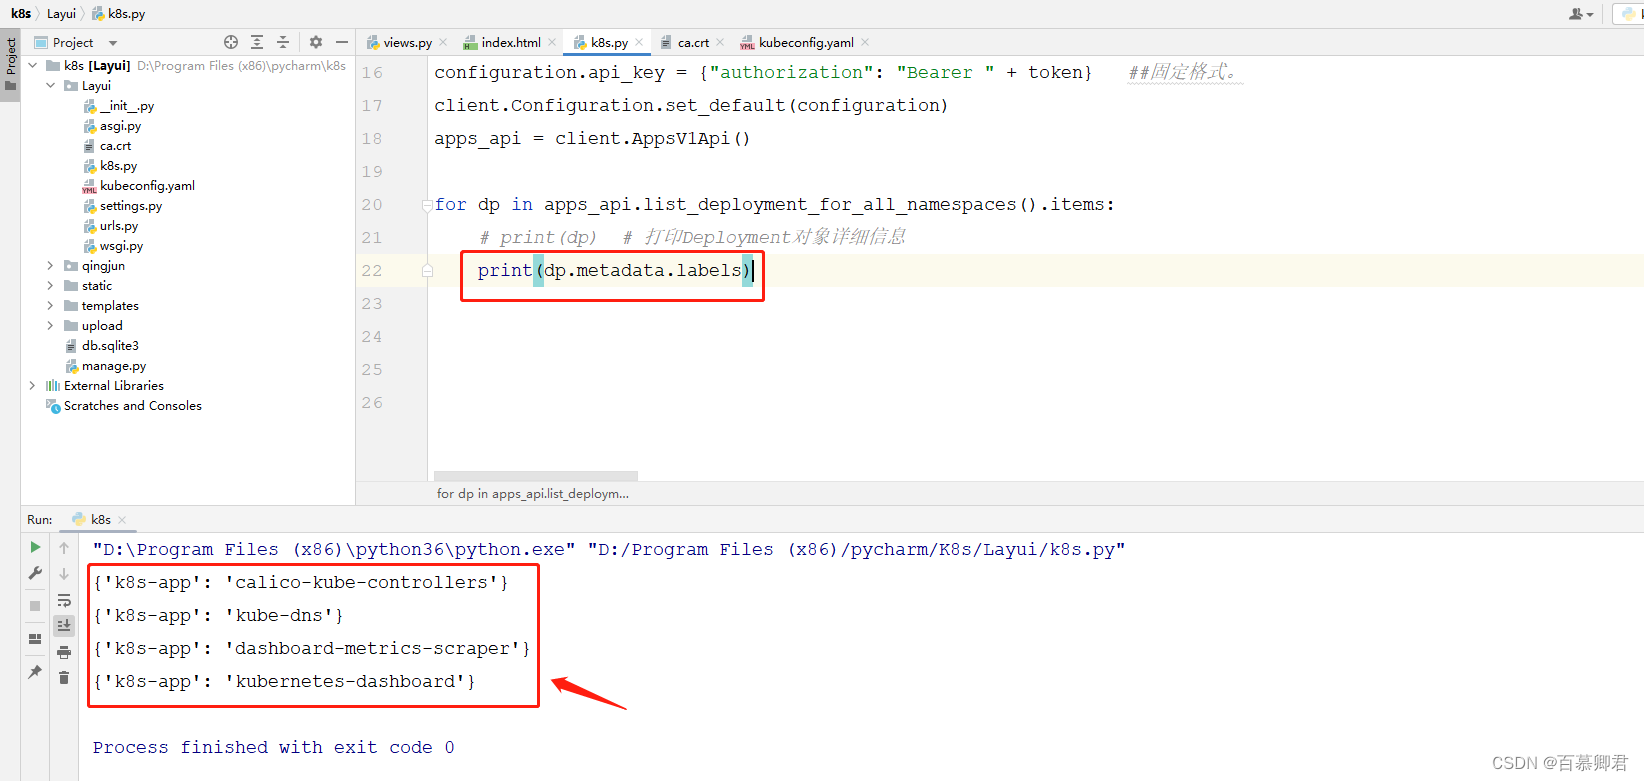Viewport: 1644px width, 781px height.
Task: Rerun the k8s script with green arrow
Action: point(35,547)
